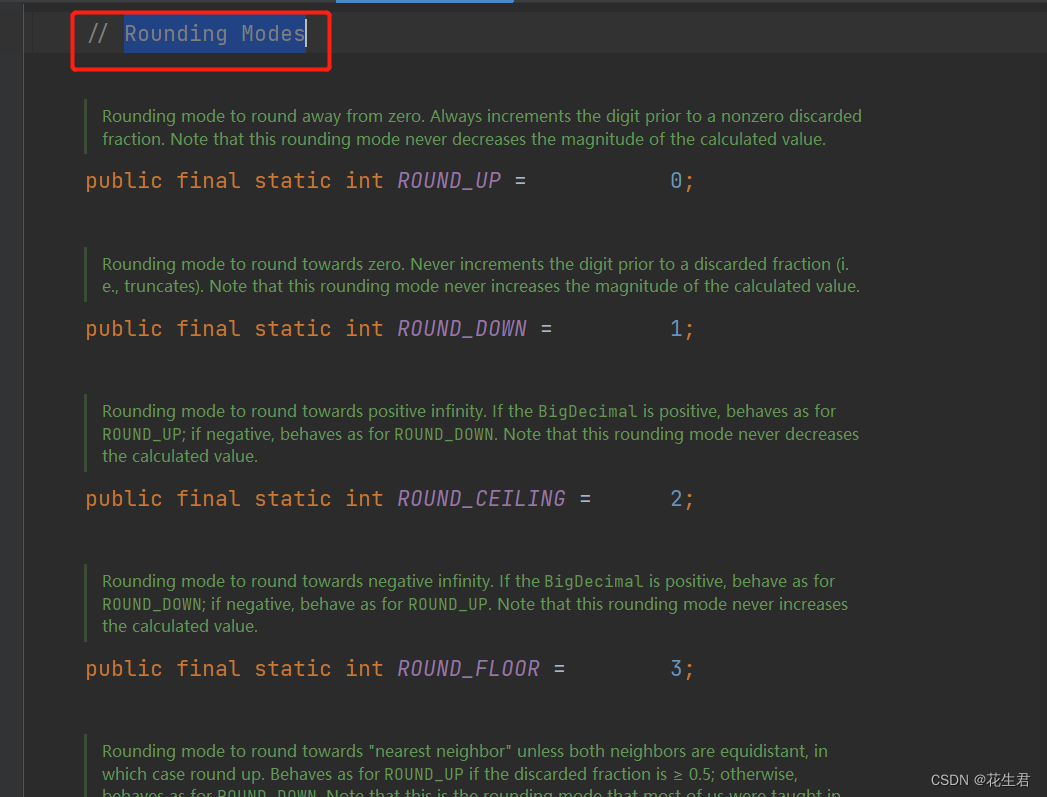Click the "nearest neighbor" comment paragraph
Screen dimensions: 1047x797
[400, 762]
